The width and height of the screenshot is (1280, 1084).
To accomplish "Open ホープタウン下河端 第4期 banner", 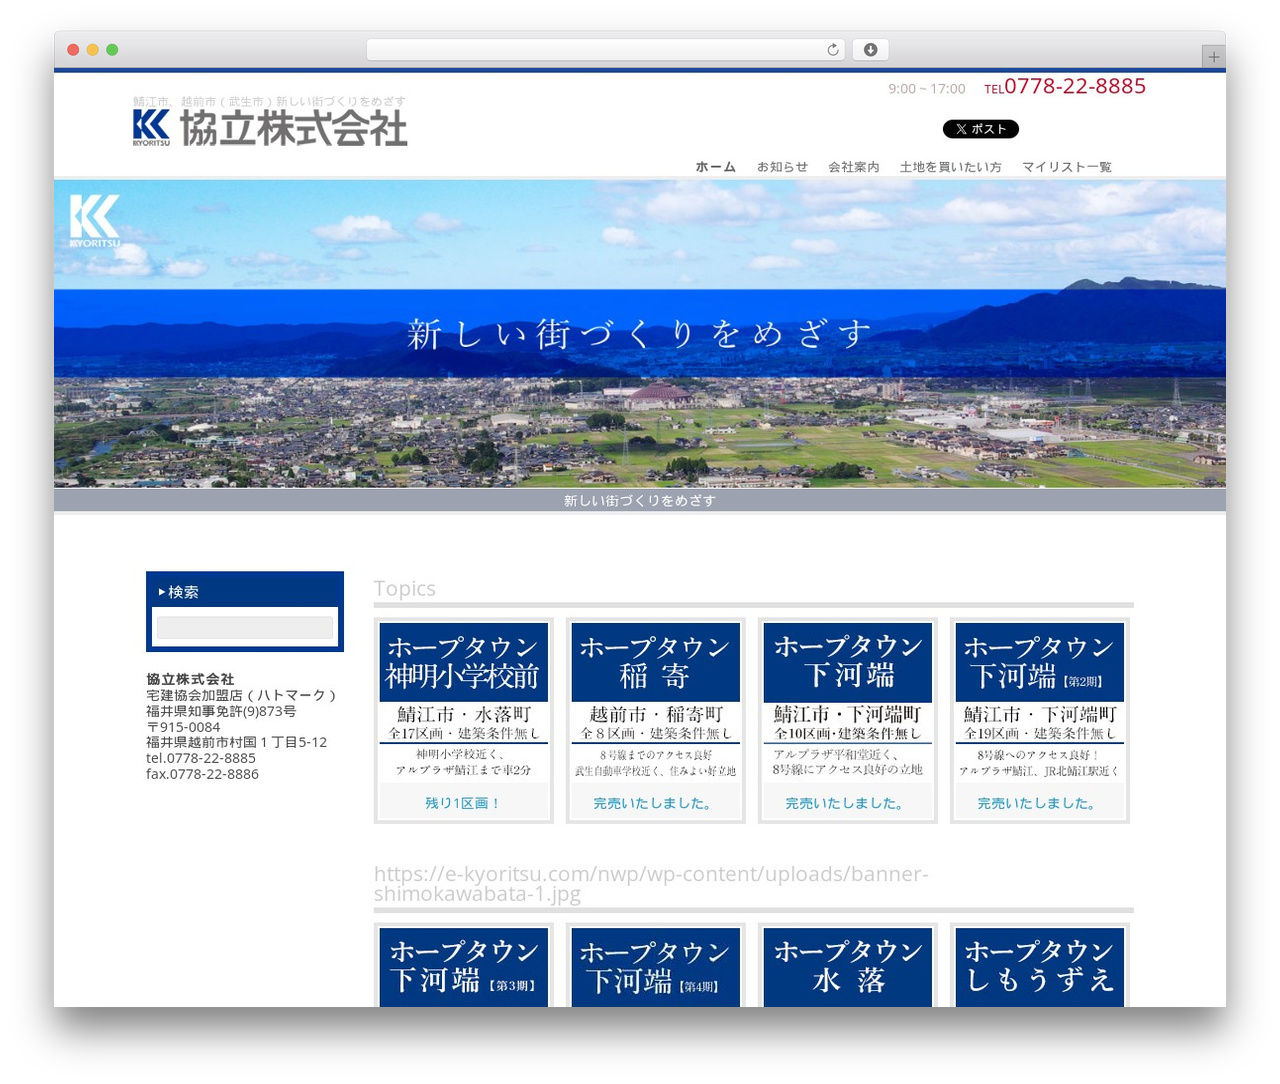I will click(655, 967).
